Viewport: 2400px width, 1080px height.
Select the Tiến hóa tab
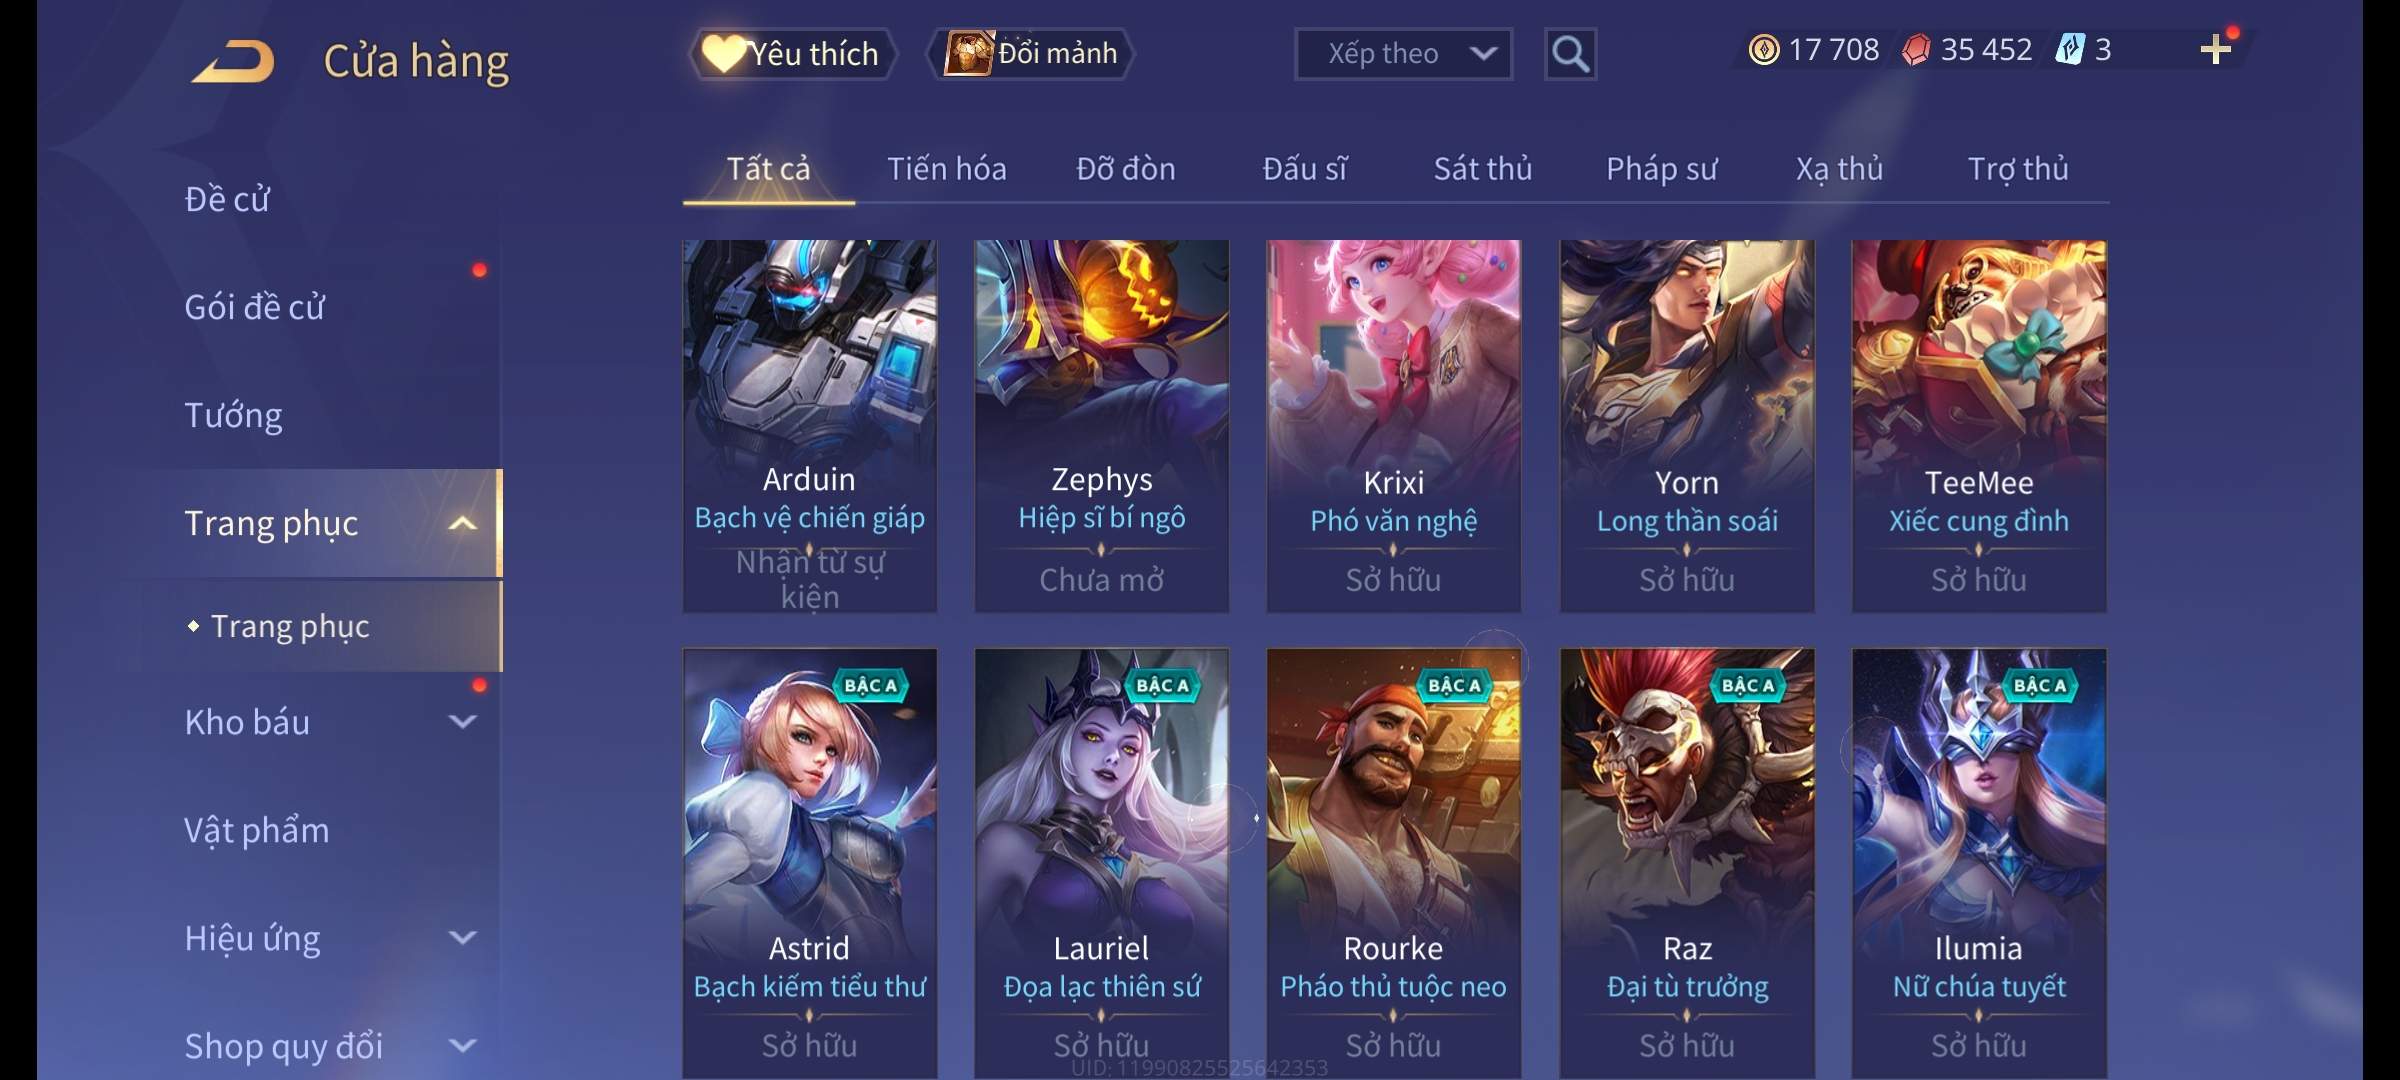pyautogui.click(x=947, y=169)
